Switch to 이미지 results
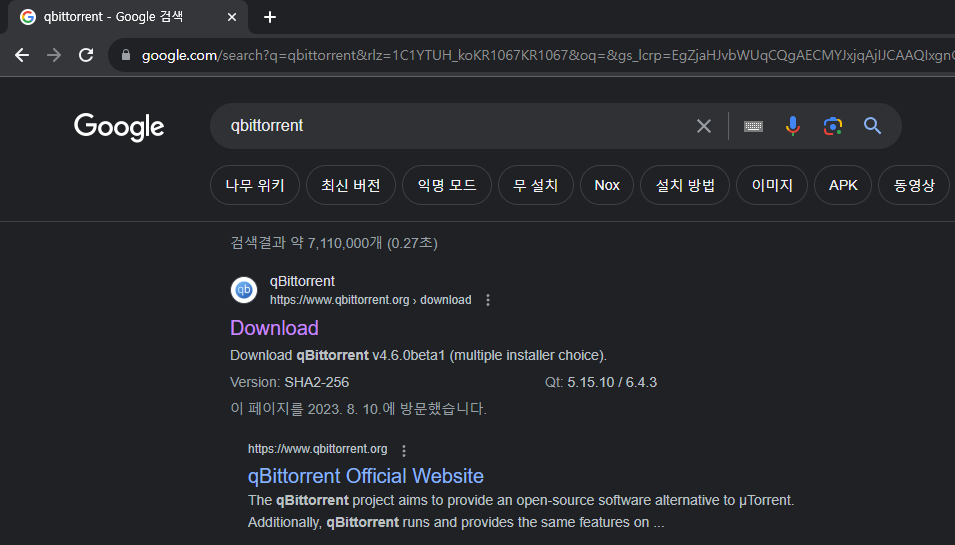This screenshot has width=955, height=545. [x=772, y=185]
